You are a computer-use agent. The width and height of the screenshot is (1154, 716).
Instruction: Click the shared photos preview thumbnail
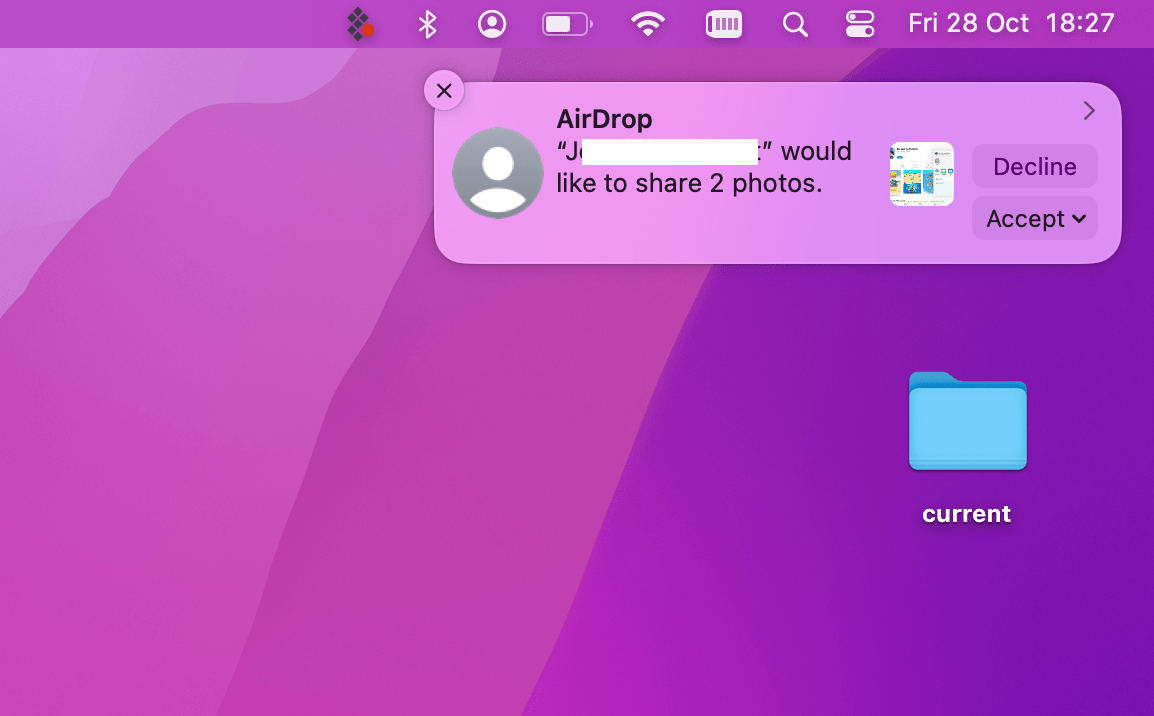coord(920,173)
